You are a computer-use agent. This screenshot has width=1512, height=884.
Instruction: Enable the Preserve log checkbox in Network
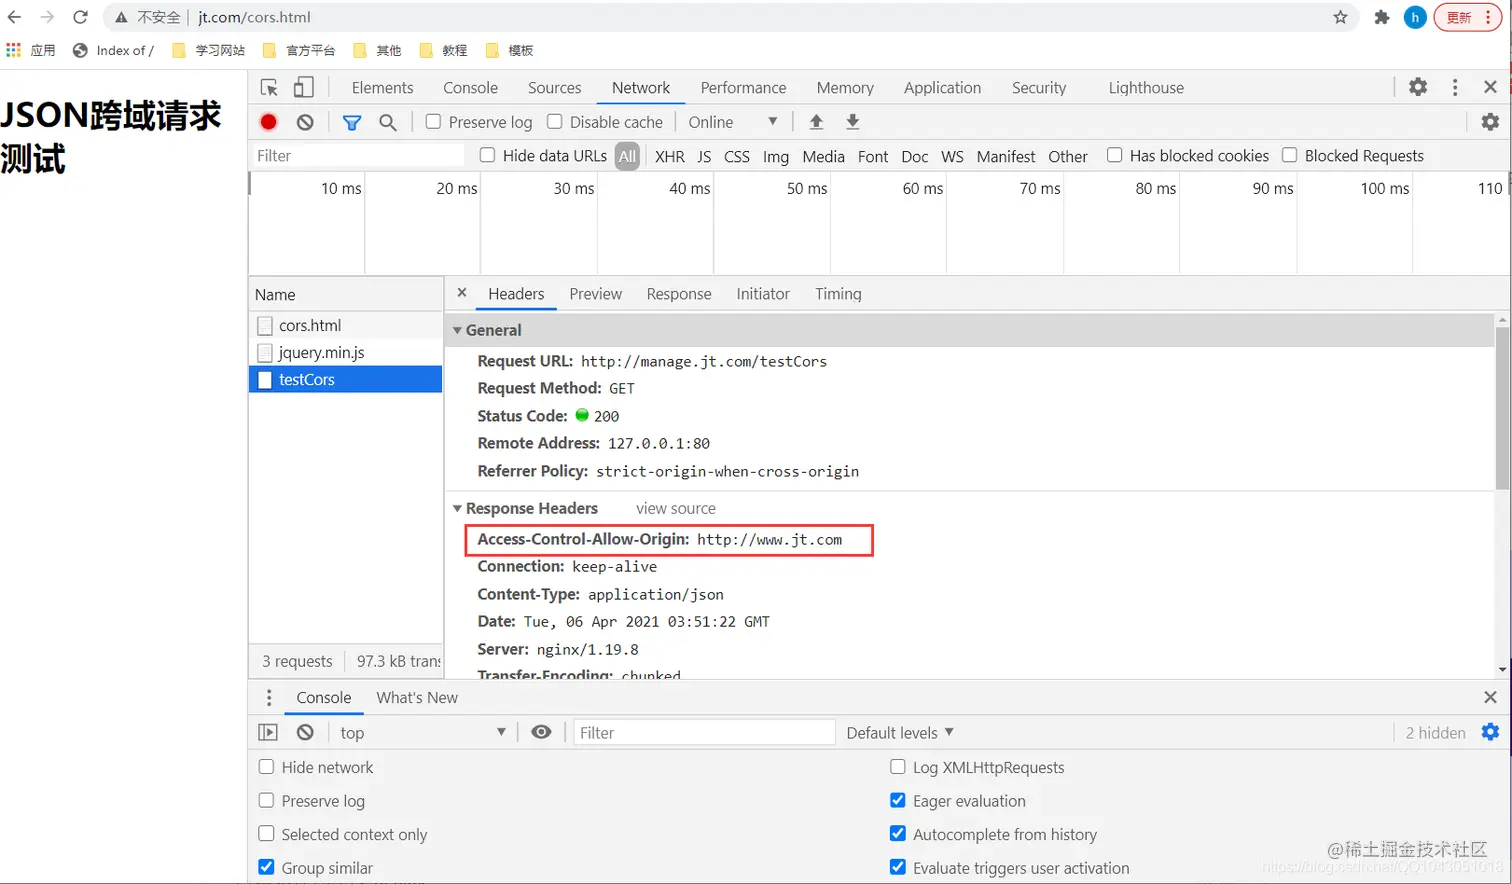point(433,121)
